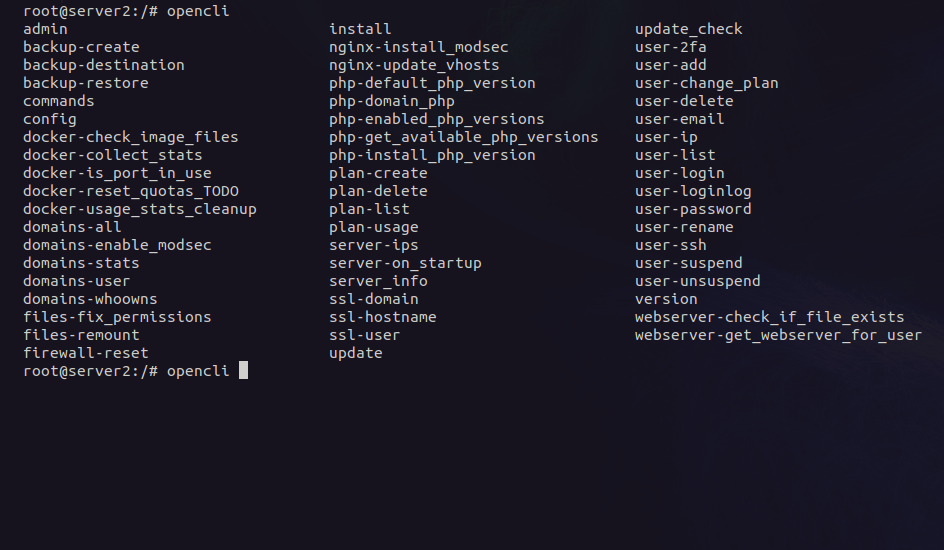Click the 'backup-create' command text

pos(81,47)
